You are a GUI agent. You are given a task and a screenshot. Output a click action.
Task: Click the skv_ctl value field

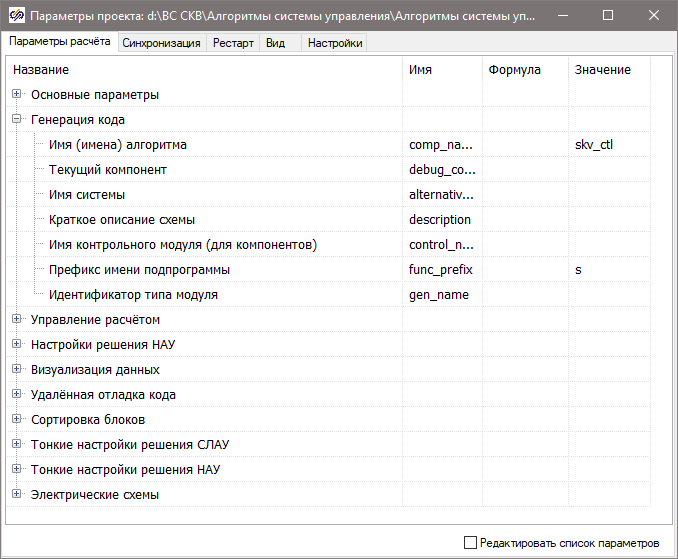click(608, 145)
